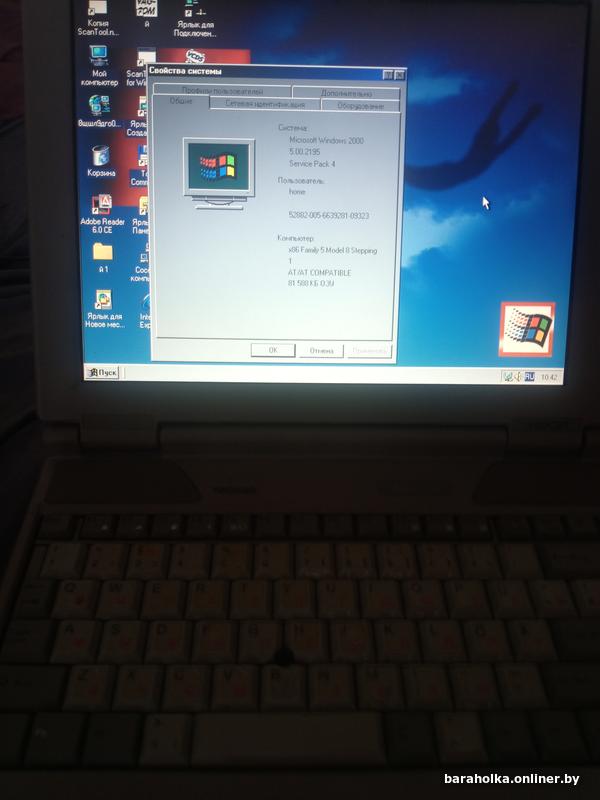Close the Свойства системы dialog

click(399, 75)
